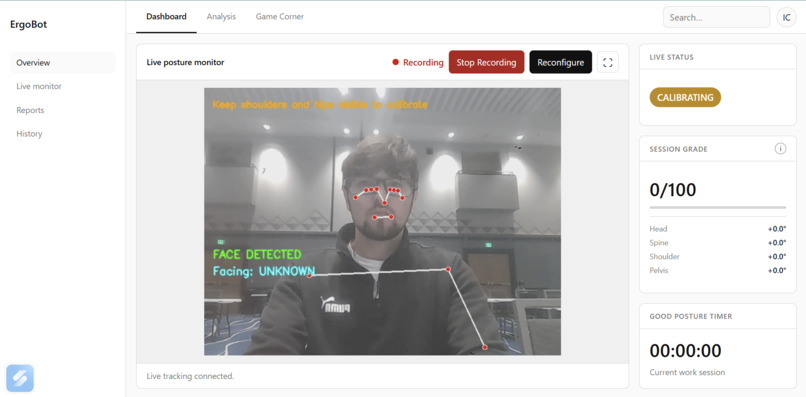Viewport: 806px width, 397px height.
Task: Click the GOOD POSTURE TIMER header
Action: [x=691, y=316]
